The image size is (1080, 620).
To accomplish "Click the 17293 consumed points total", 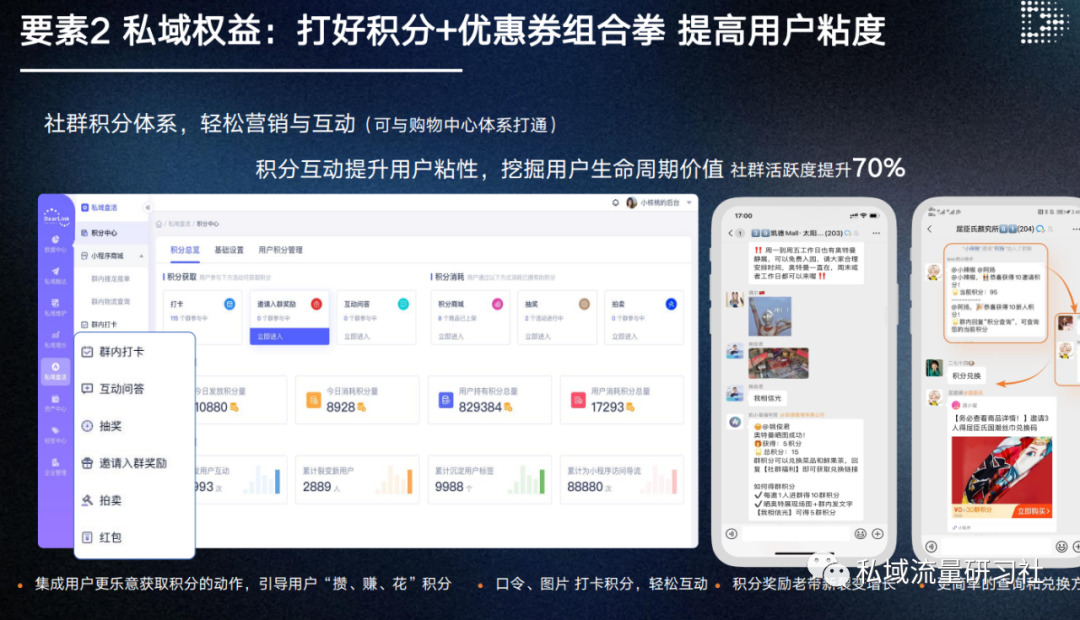I will [x=608, y=407].
